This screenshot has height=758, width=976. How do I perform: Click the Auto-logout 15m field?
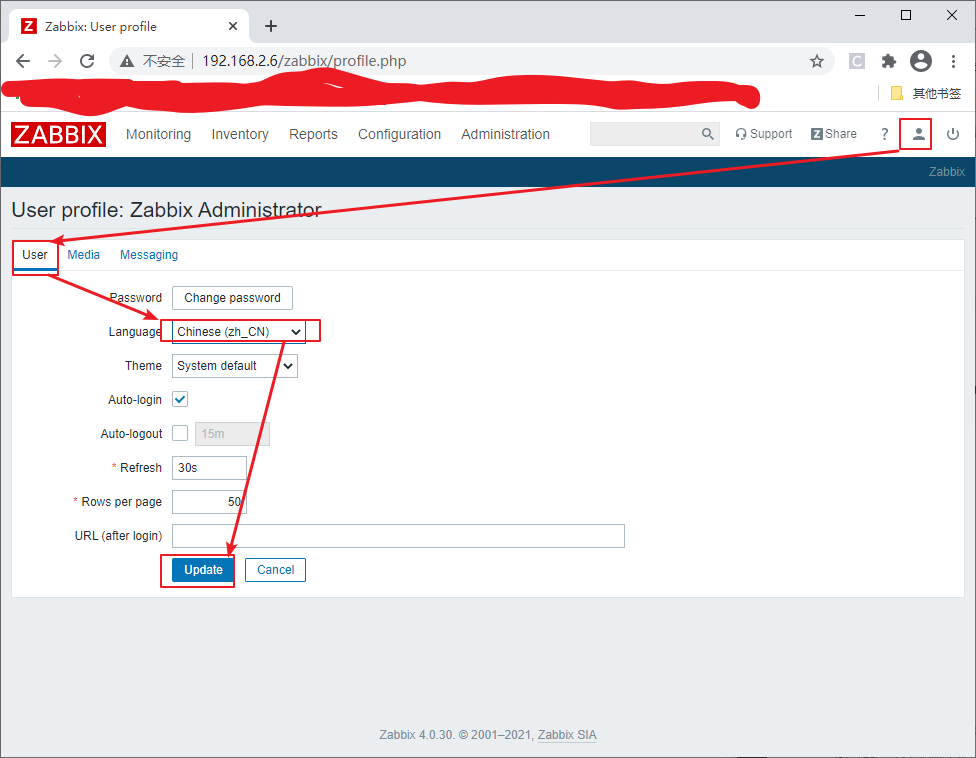[232, 434]
